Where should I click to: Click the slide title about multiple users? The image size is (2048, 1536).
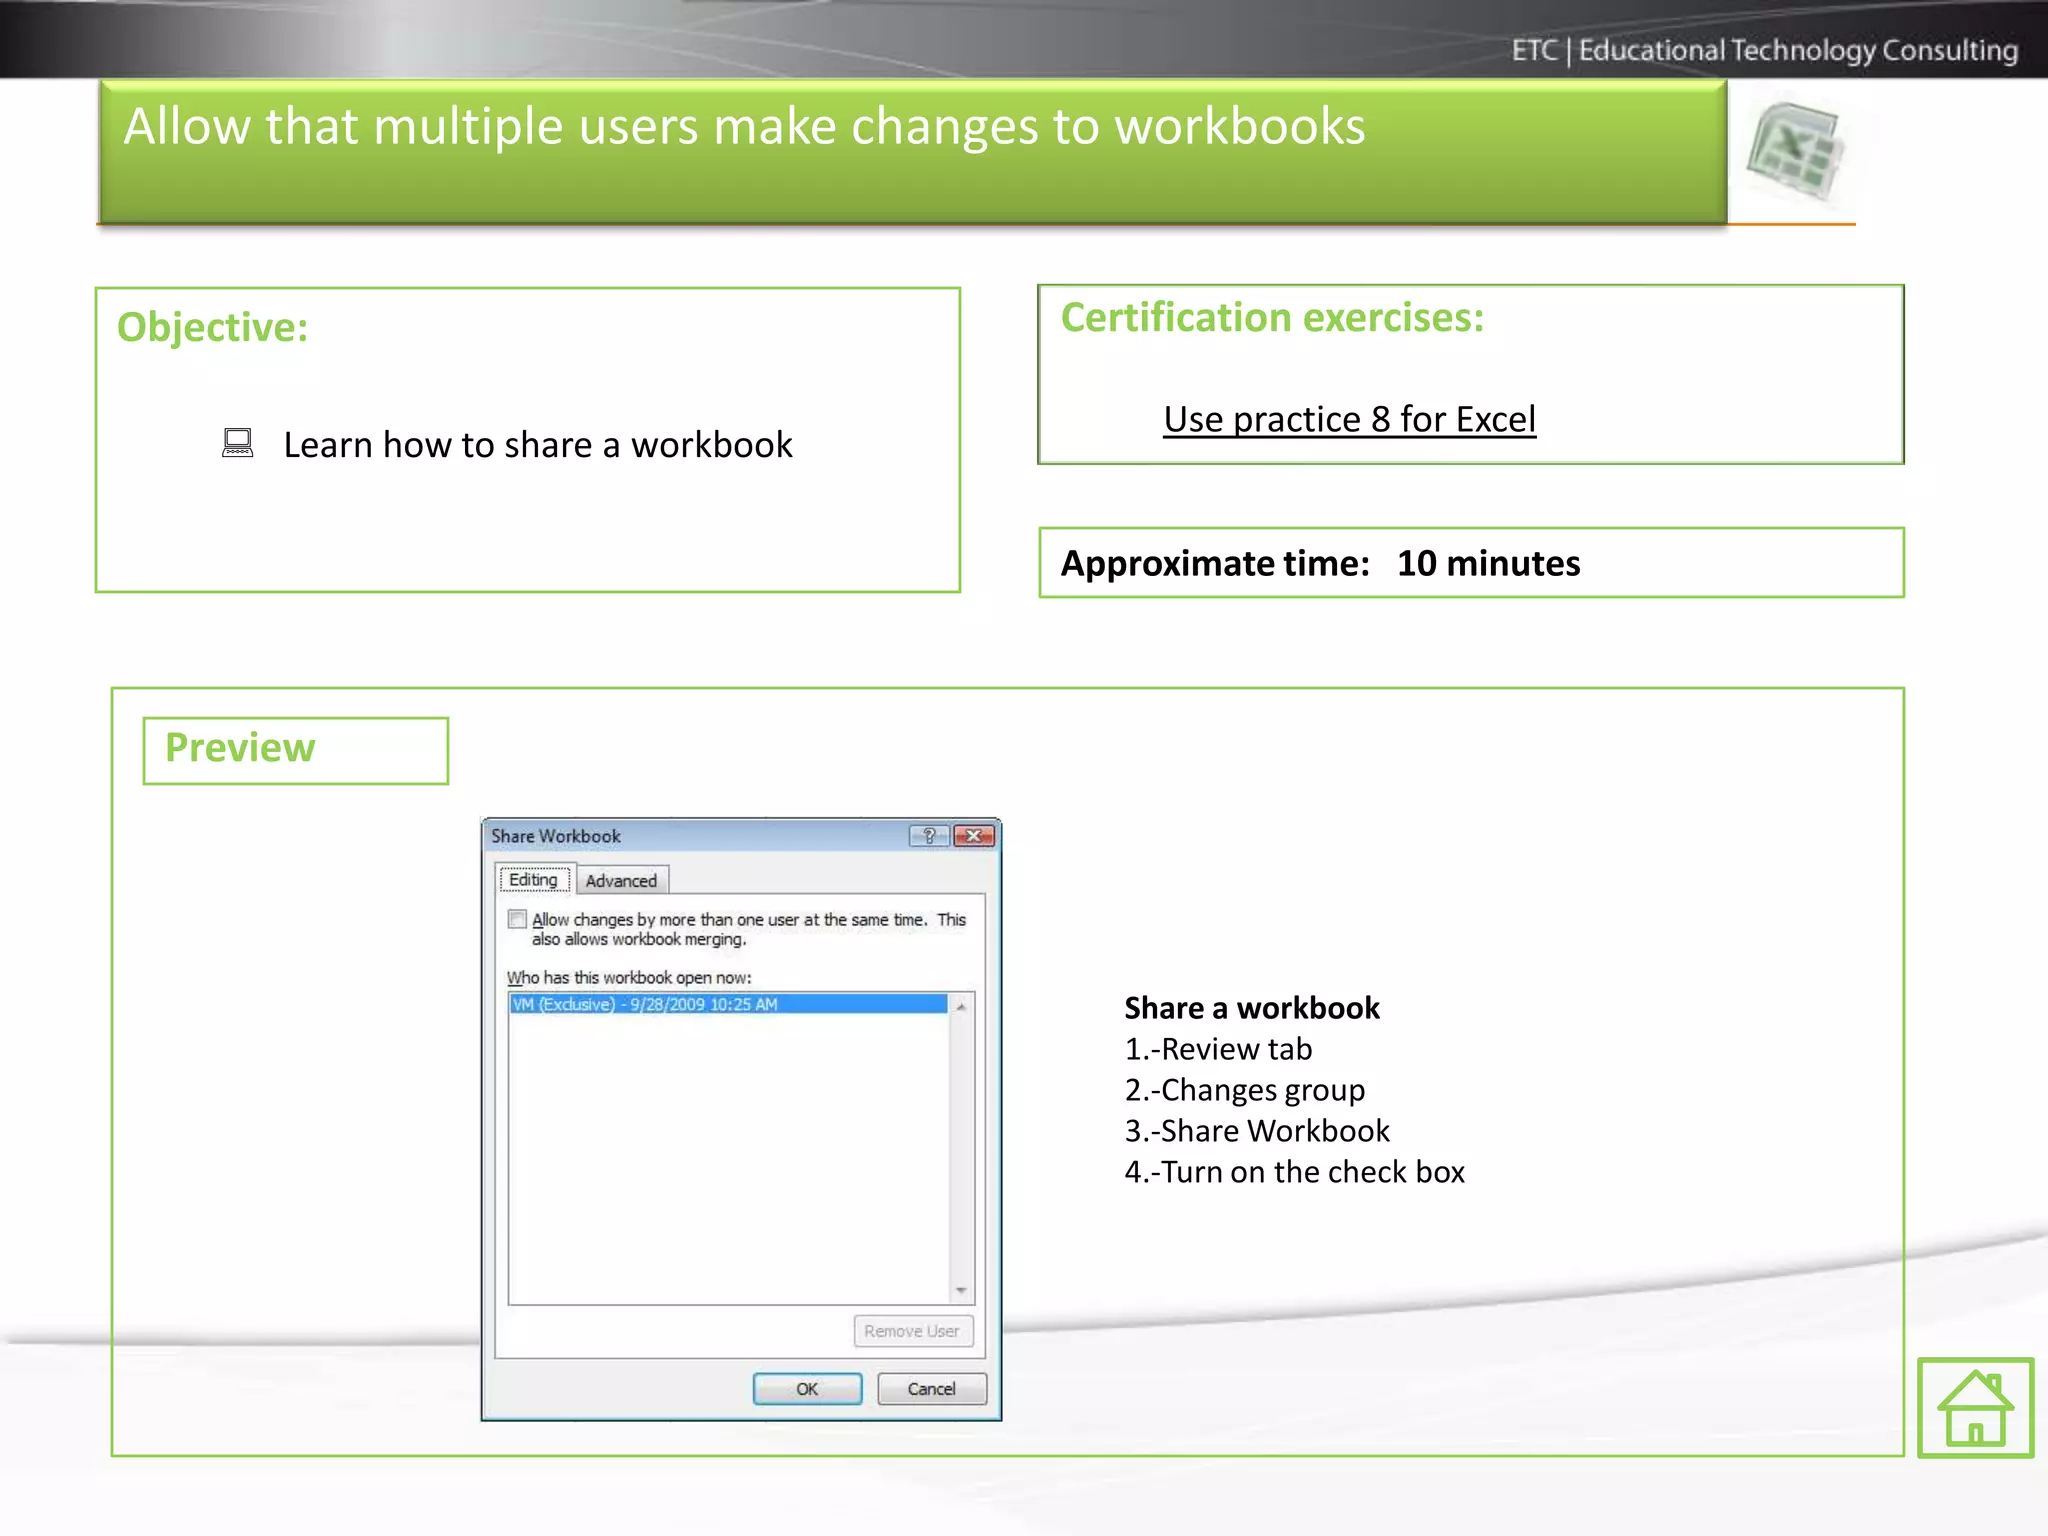coord(744,127)
